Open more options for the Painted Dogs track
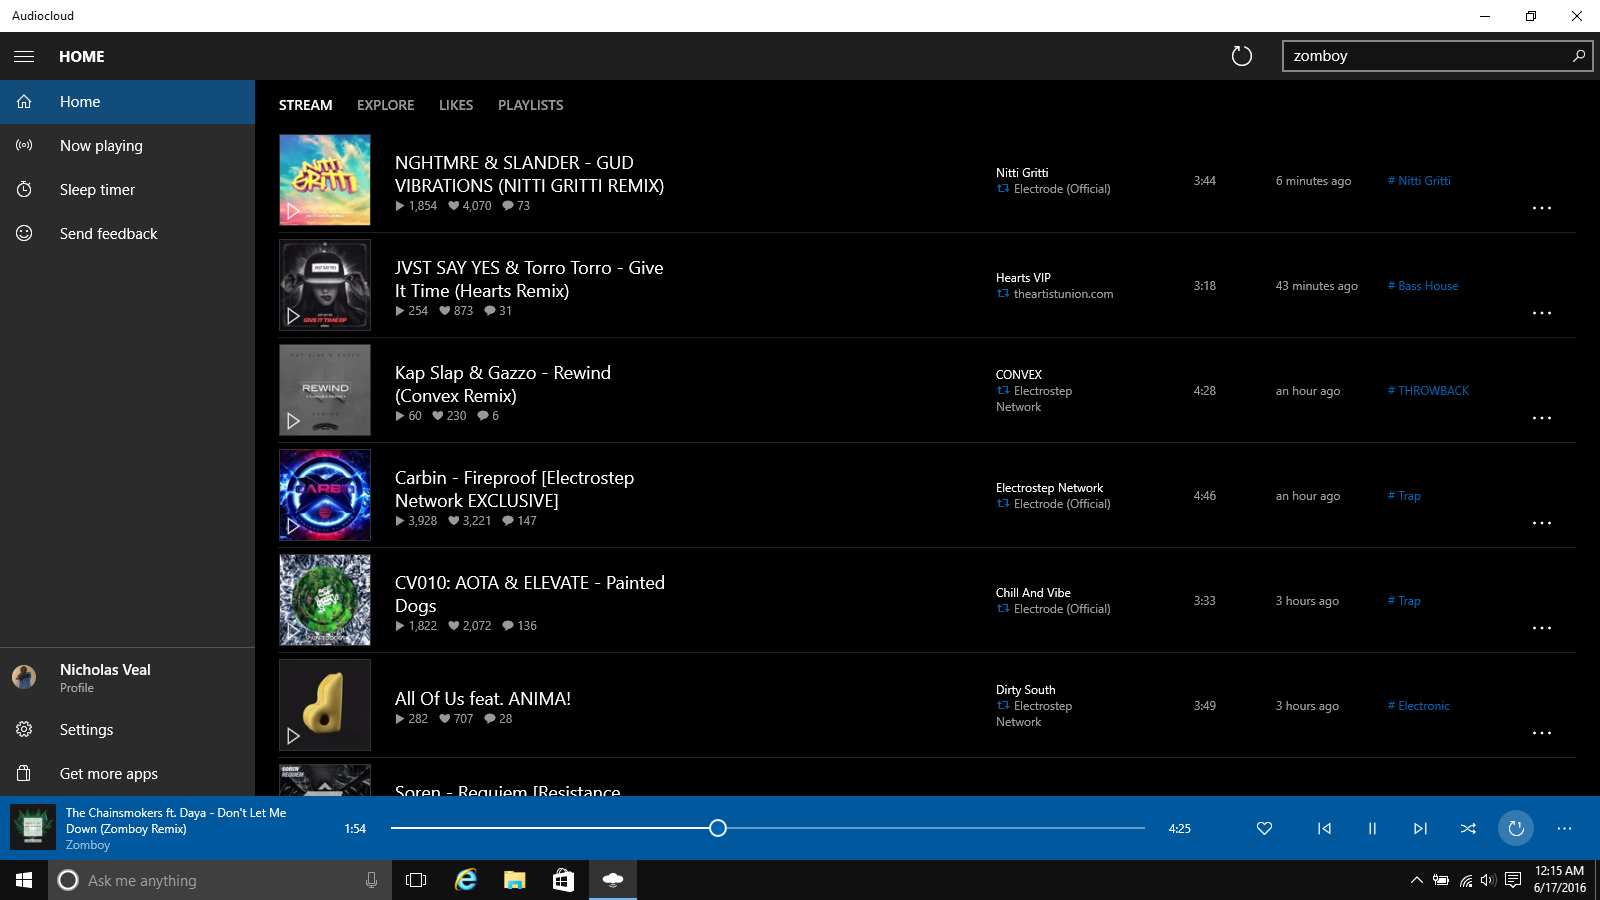The height and width of the screenshot is (900, 1600). pos(1542,628)
